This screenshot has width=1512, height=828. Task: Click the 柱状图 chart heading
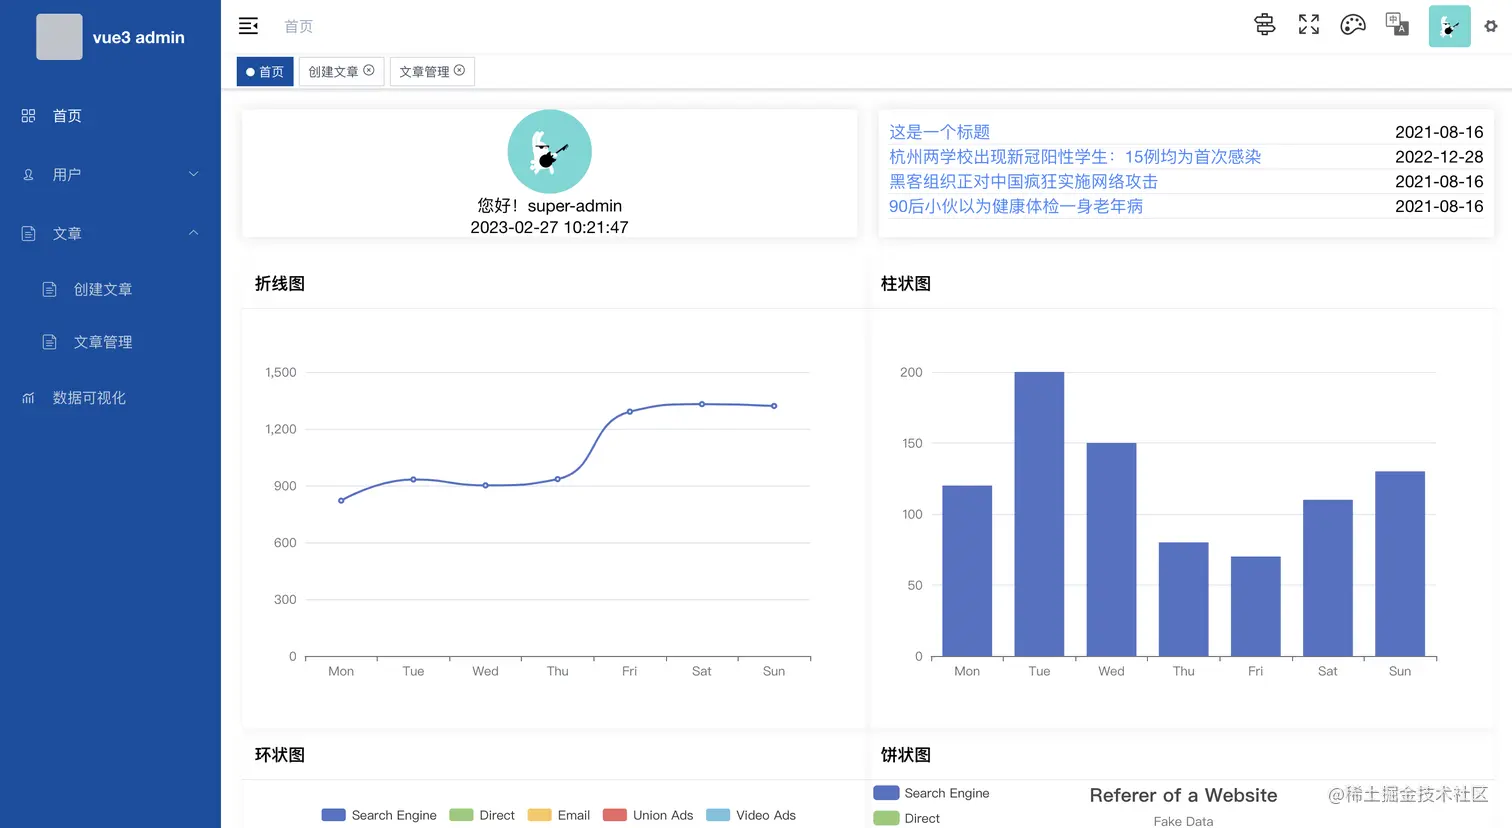pos(906,284)
